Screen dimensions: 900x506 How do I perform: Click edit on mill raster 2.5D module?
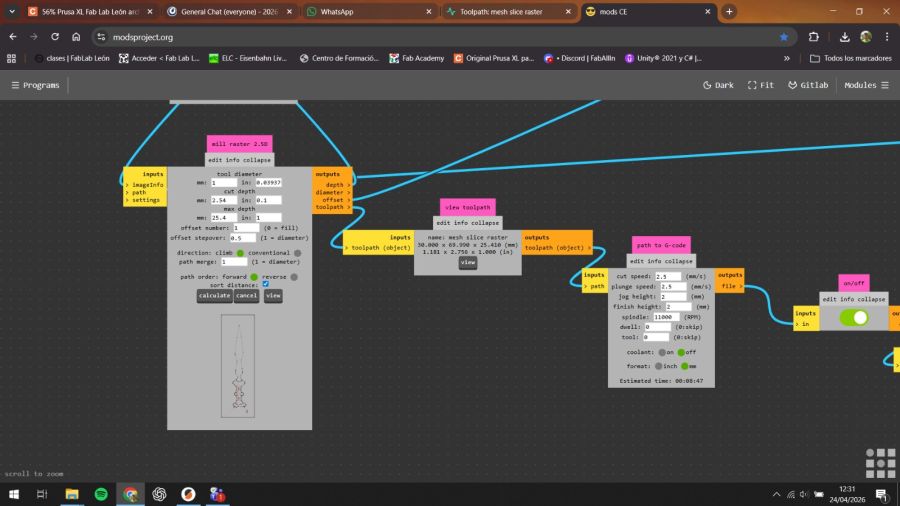pyautogui.click(x=215, y=160)
